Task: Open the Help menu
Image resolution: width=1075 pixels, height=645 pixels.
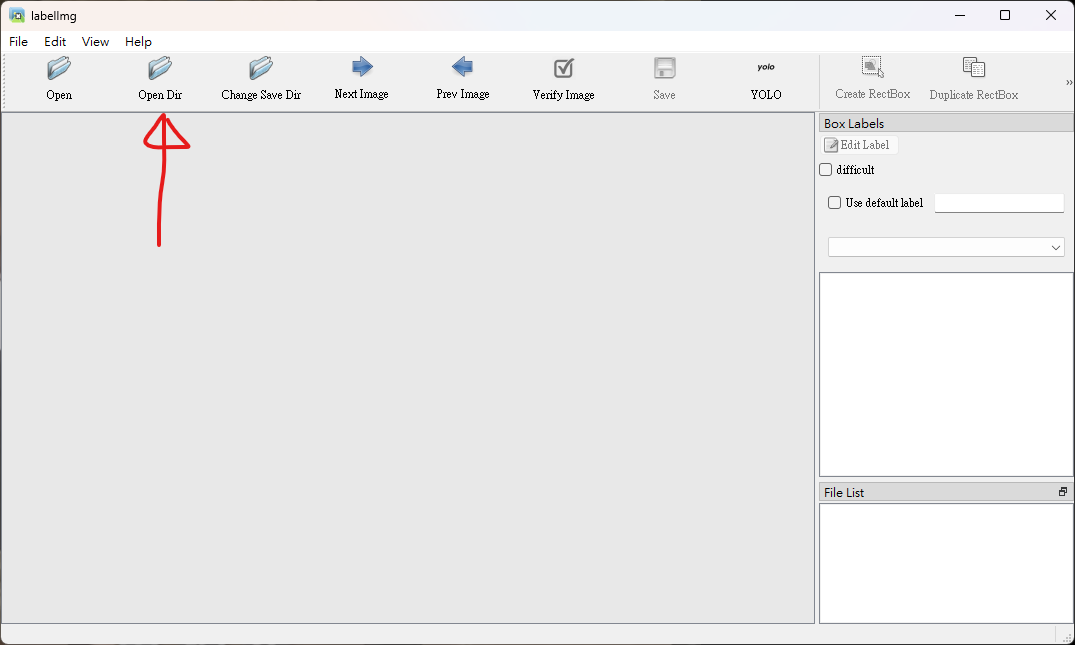Action: (x=138, y=42)
